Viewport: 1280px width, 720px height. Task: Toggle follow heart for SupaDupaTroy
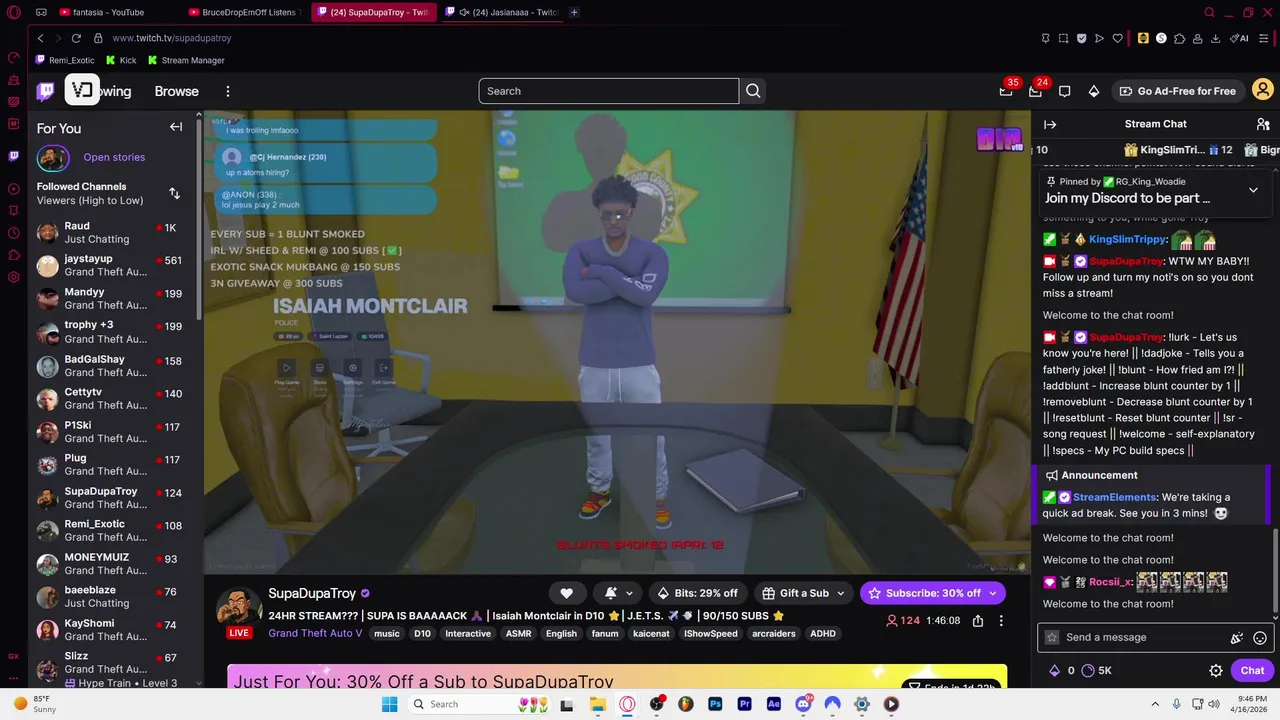[x=566, y=593]
